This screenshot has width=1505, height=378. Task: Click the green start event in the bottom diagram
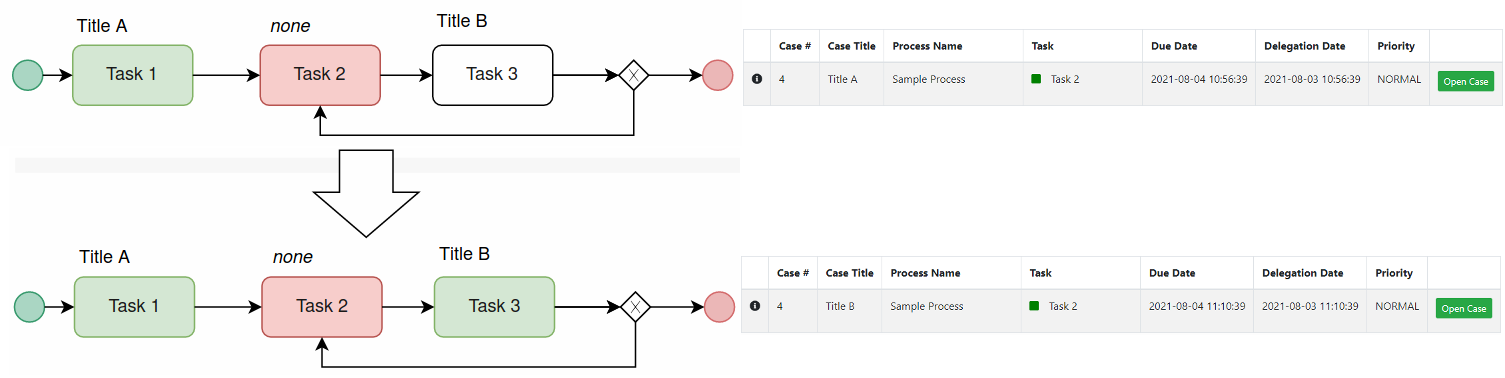[x=30, y=306]
